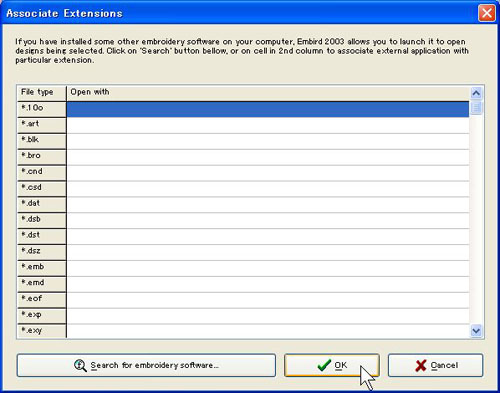This screenshot has width=500, height=393.
Task: Click the red X icon on Cancel
Action: (x=421, y=365)
